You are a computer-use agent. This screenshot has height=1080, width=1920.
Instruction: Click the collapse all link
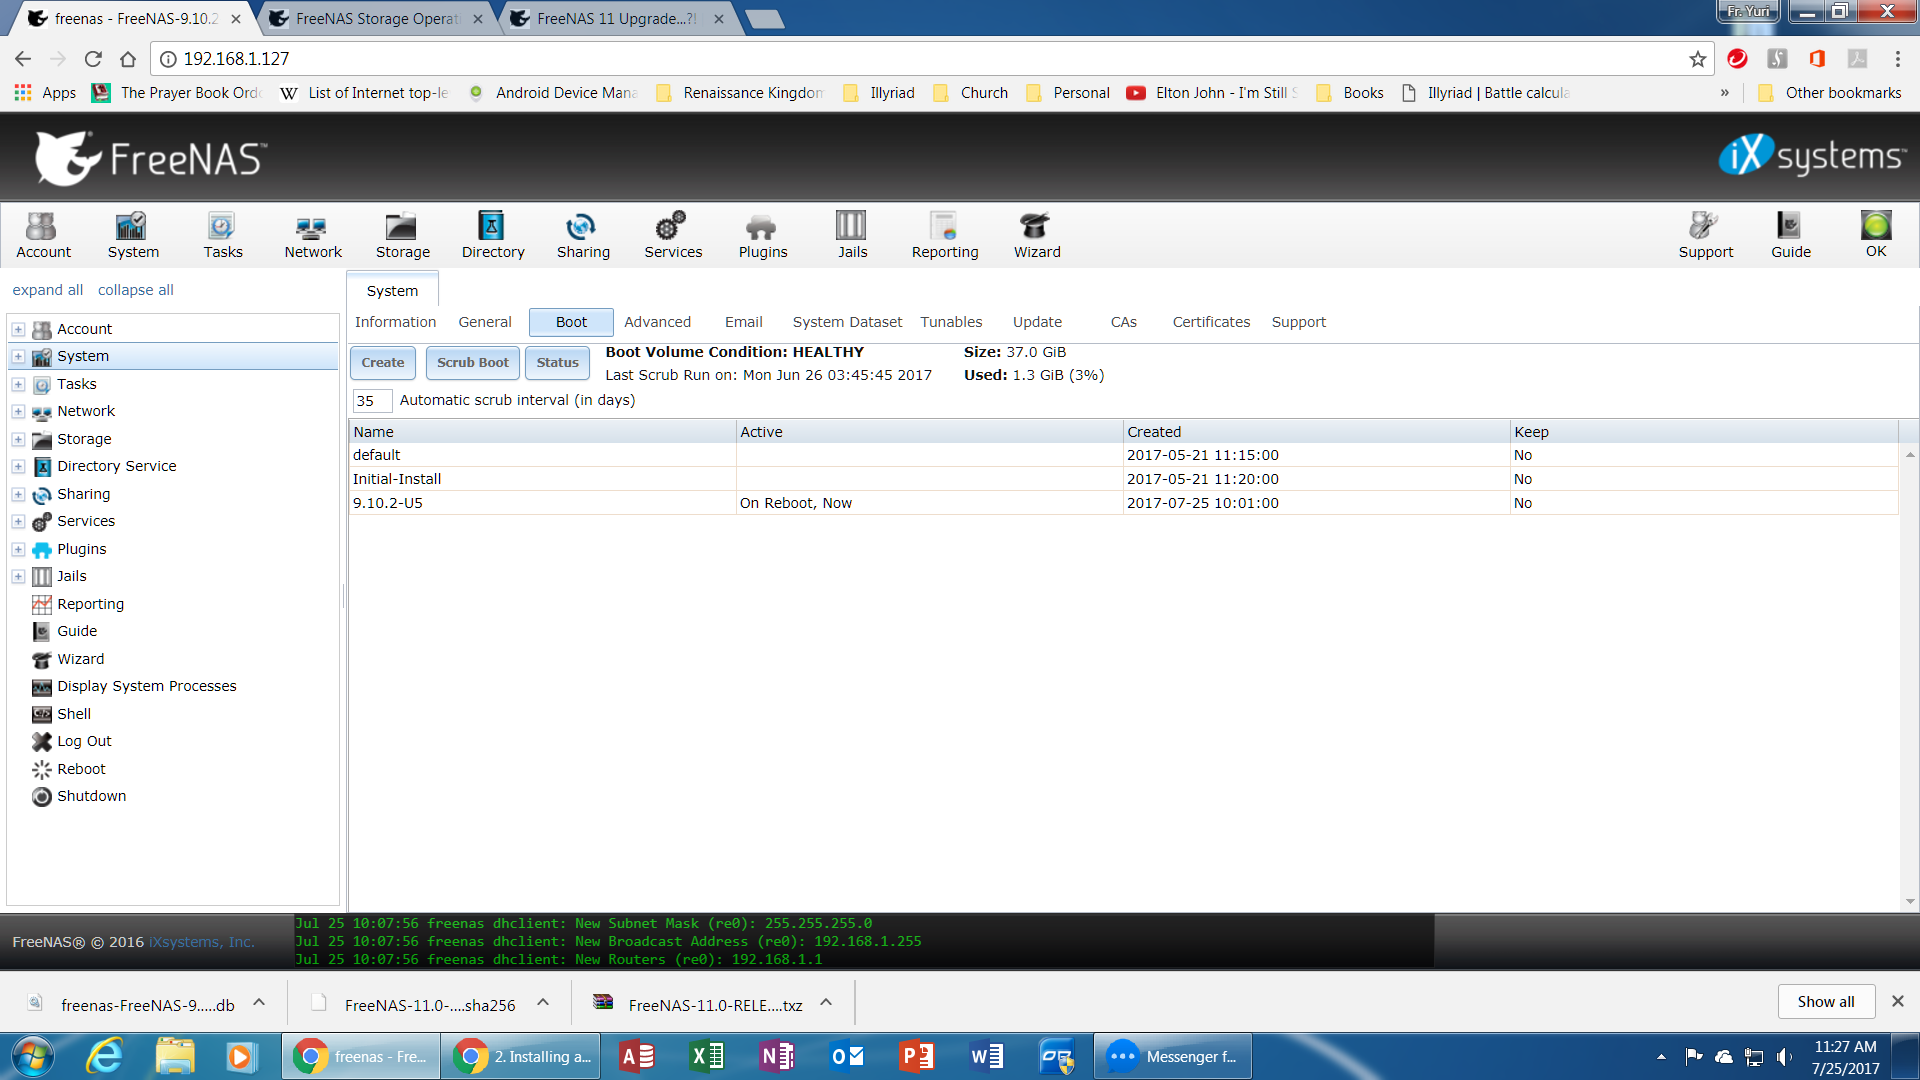pyautogui.click(x=135, y=290)
